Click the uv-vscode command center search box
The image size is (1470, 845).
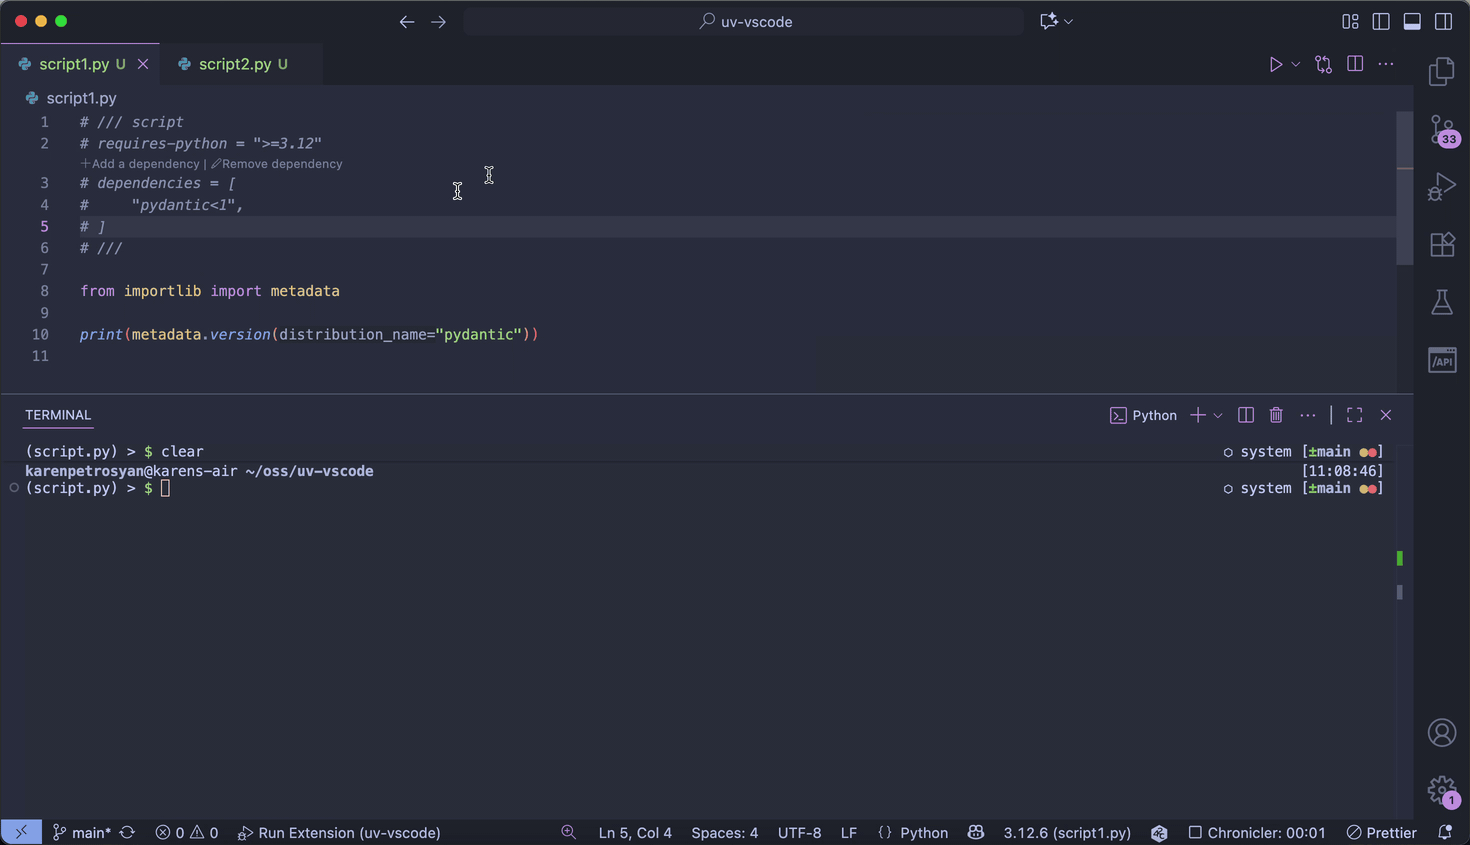pos(744,21)
